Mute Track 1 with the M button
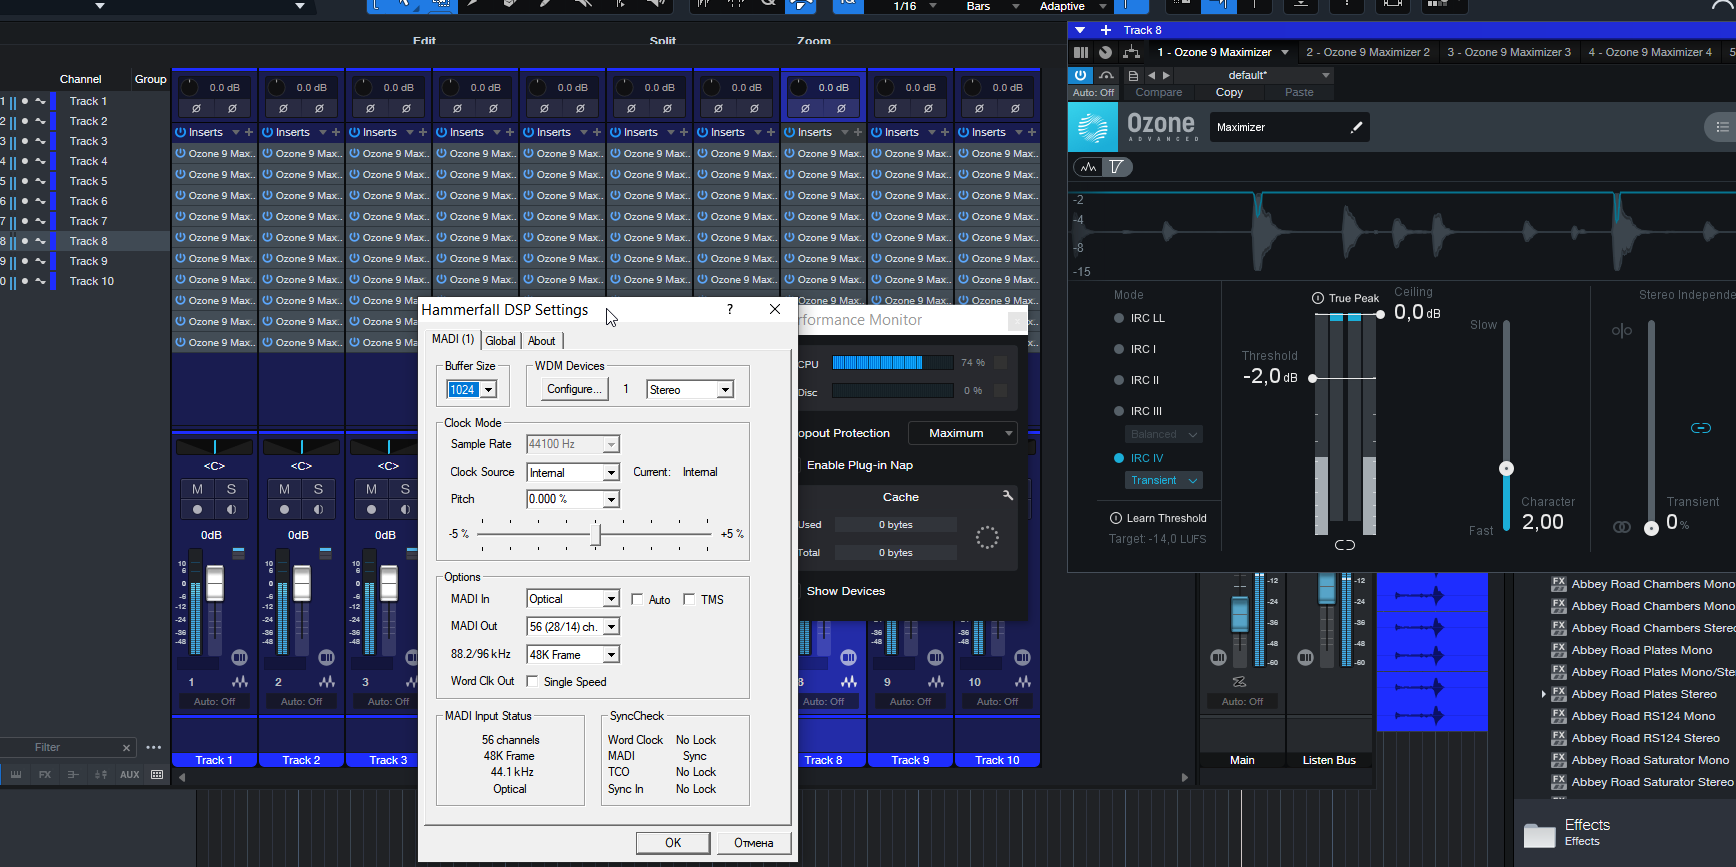This screenshot has height=867, width=1736. (x=197, y=489)
